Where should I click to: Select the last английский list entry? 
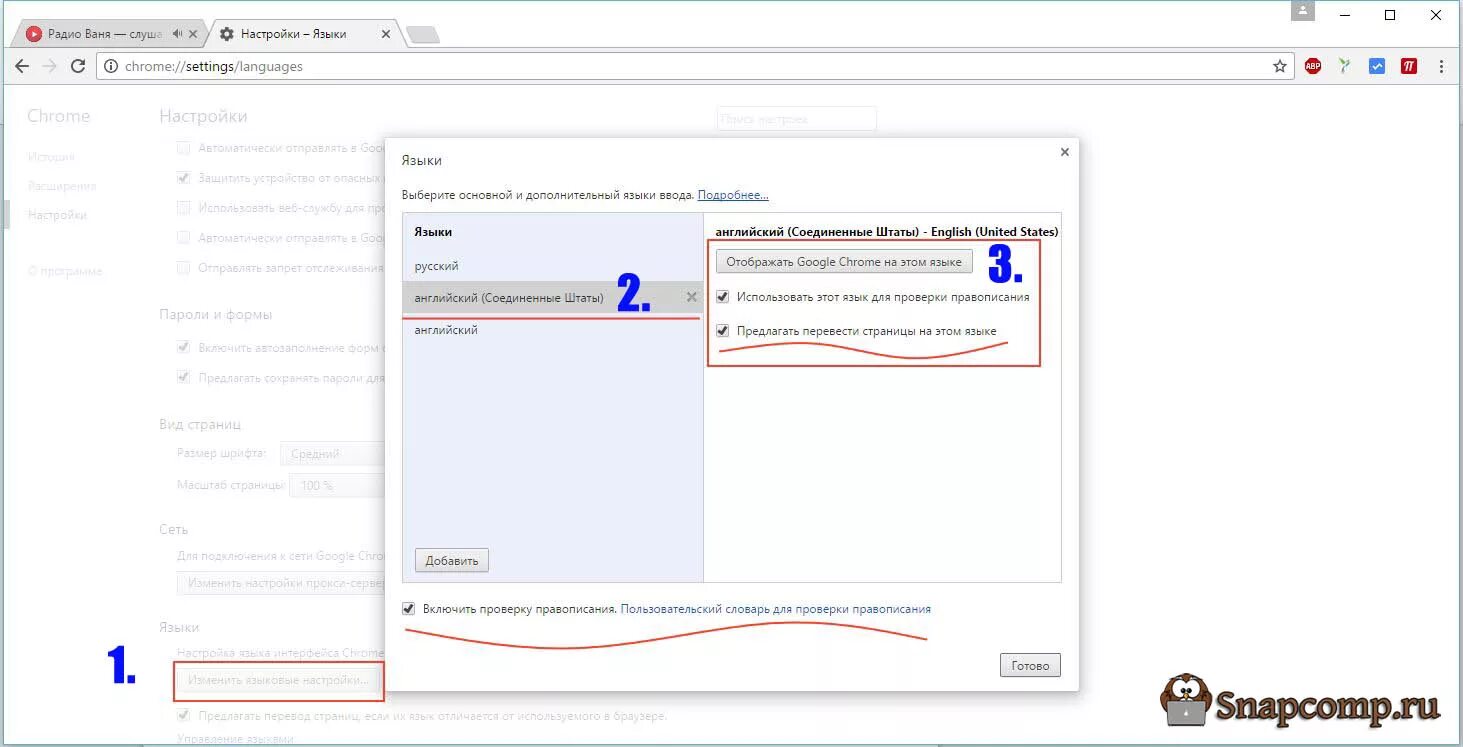coord(553,330)
